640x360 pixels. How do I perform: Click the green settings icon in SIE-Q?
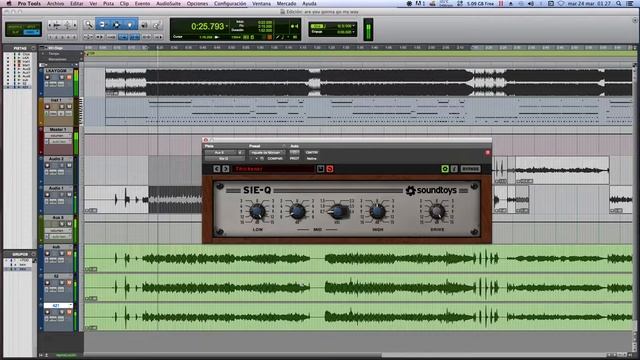(x=445, y=169)
